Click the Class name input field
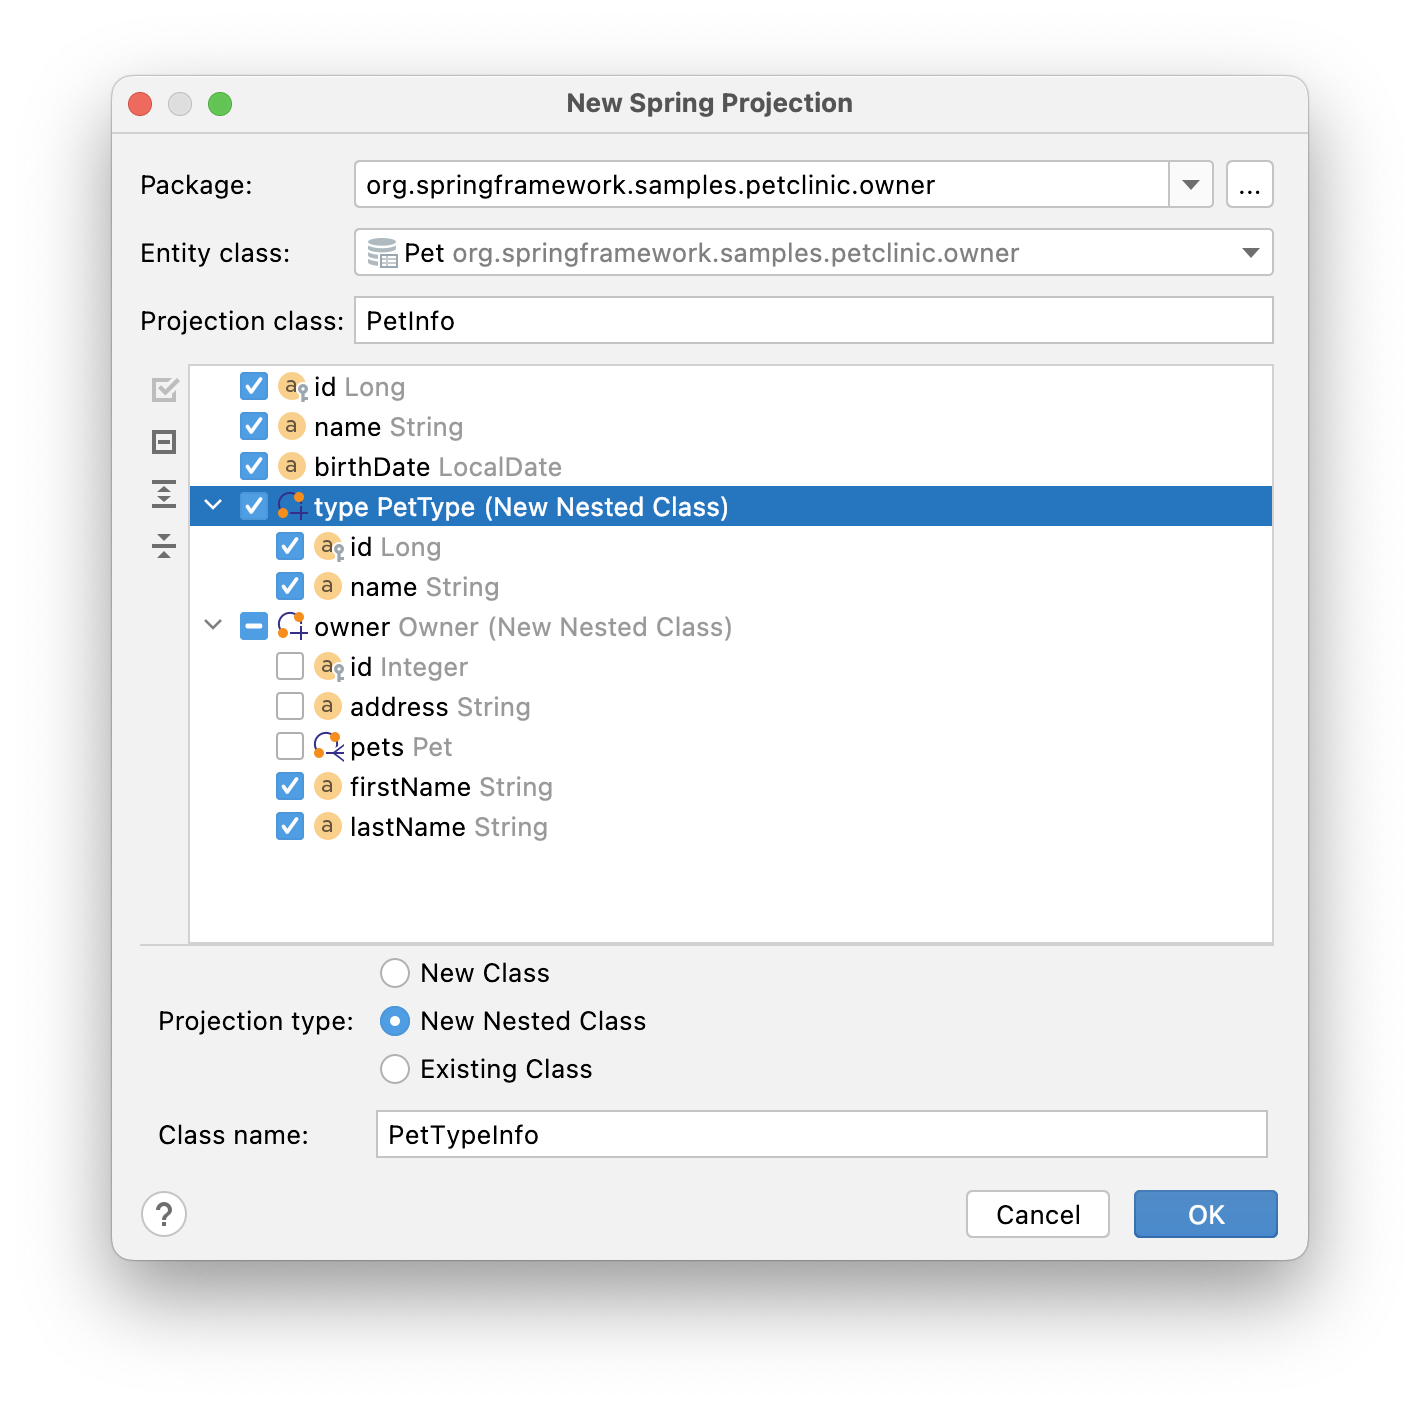1420x1408 pixels. [821, 1135]
